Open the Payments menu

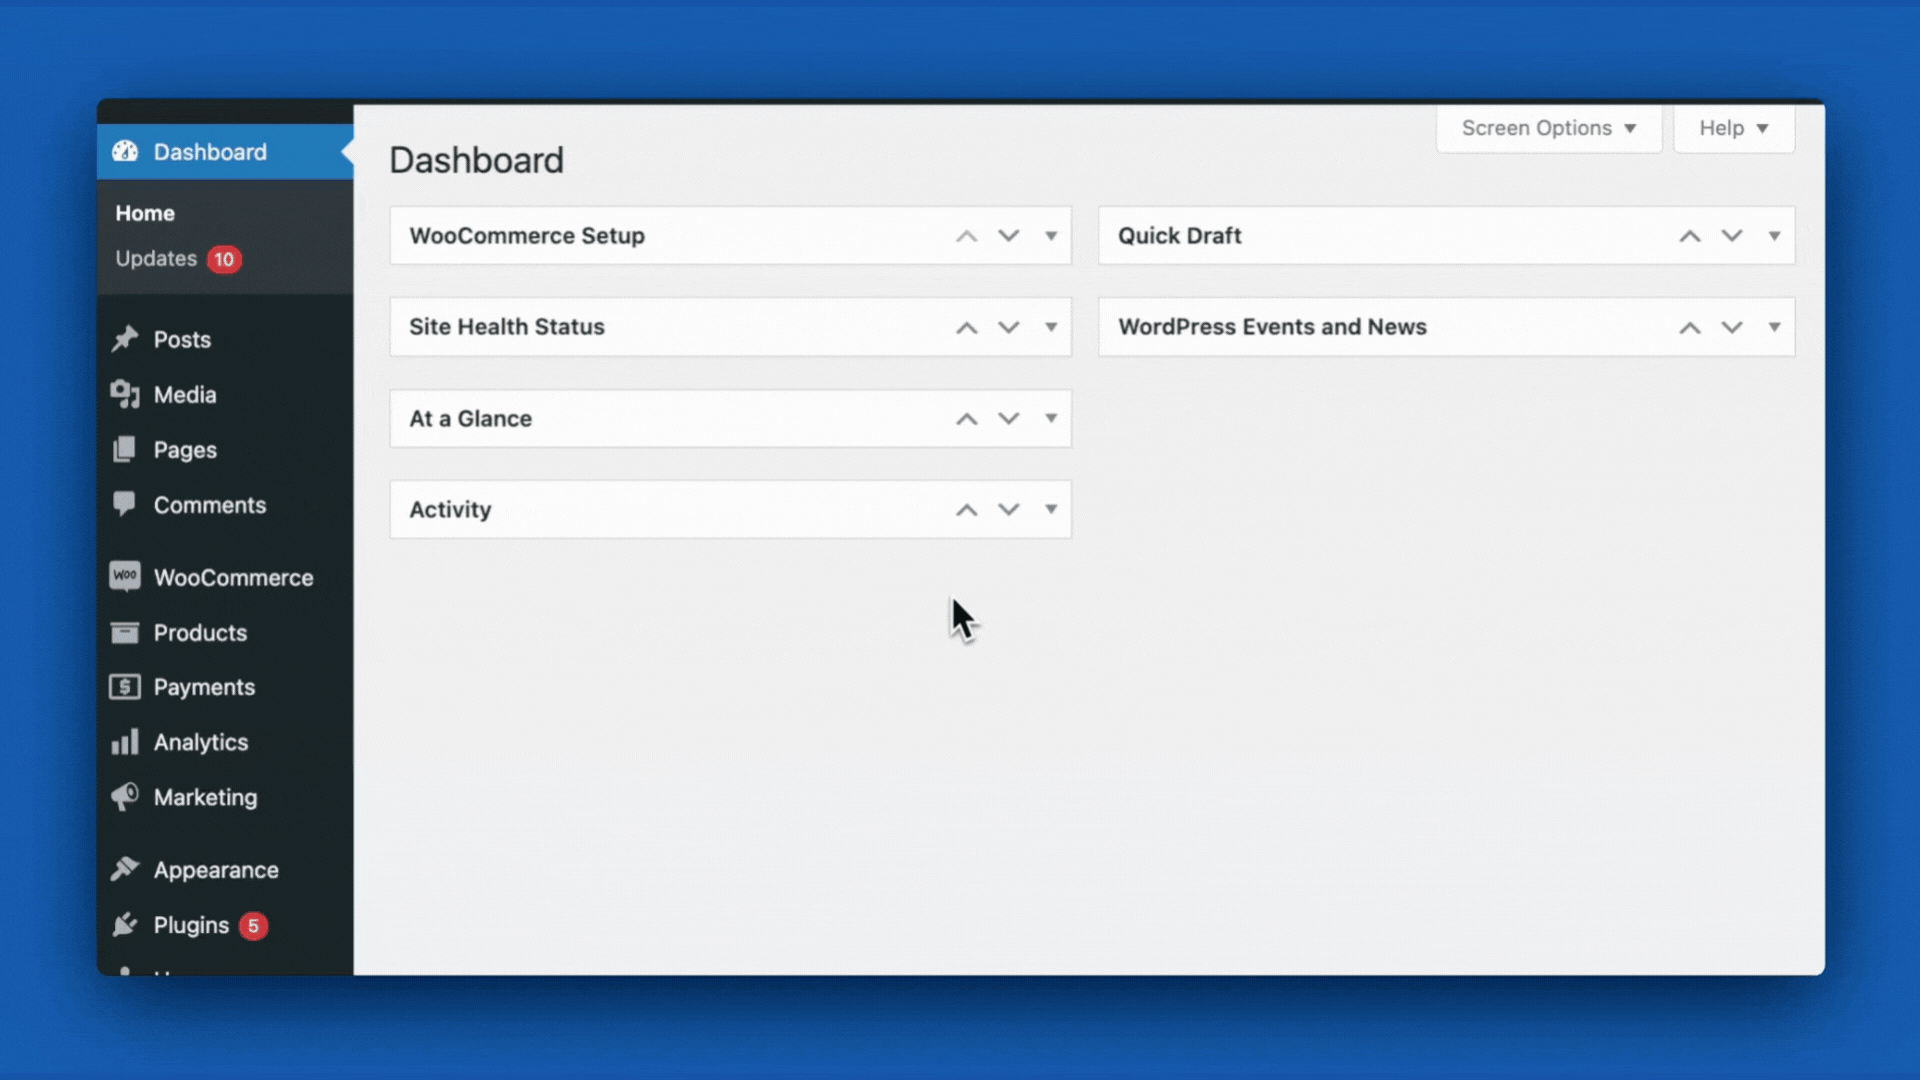pyautogui.click(x=225, y=687)
